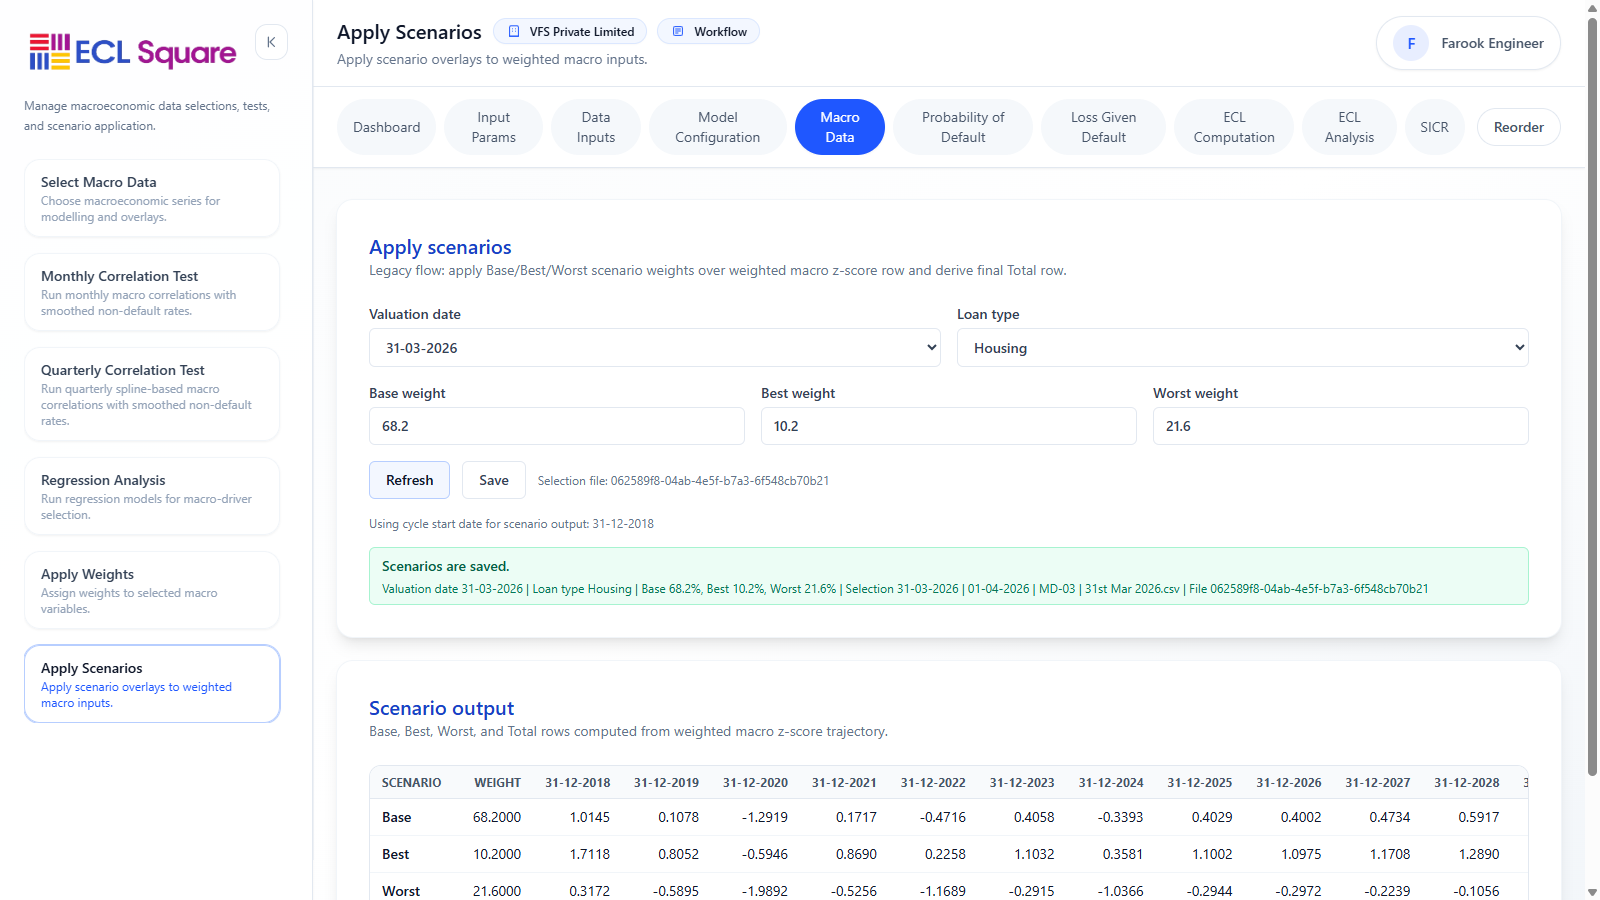The image size is (1600, 900).
Task: Click the ECL Square logo
Action: click(x=133, y=52)
